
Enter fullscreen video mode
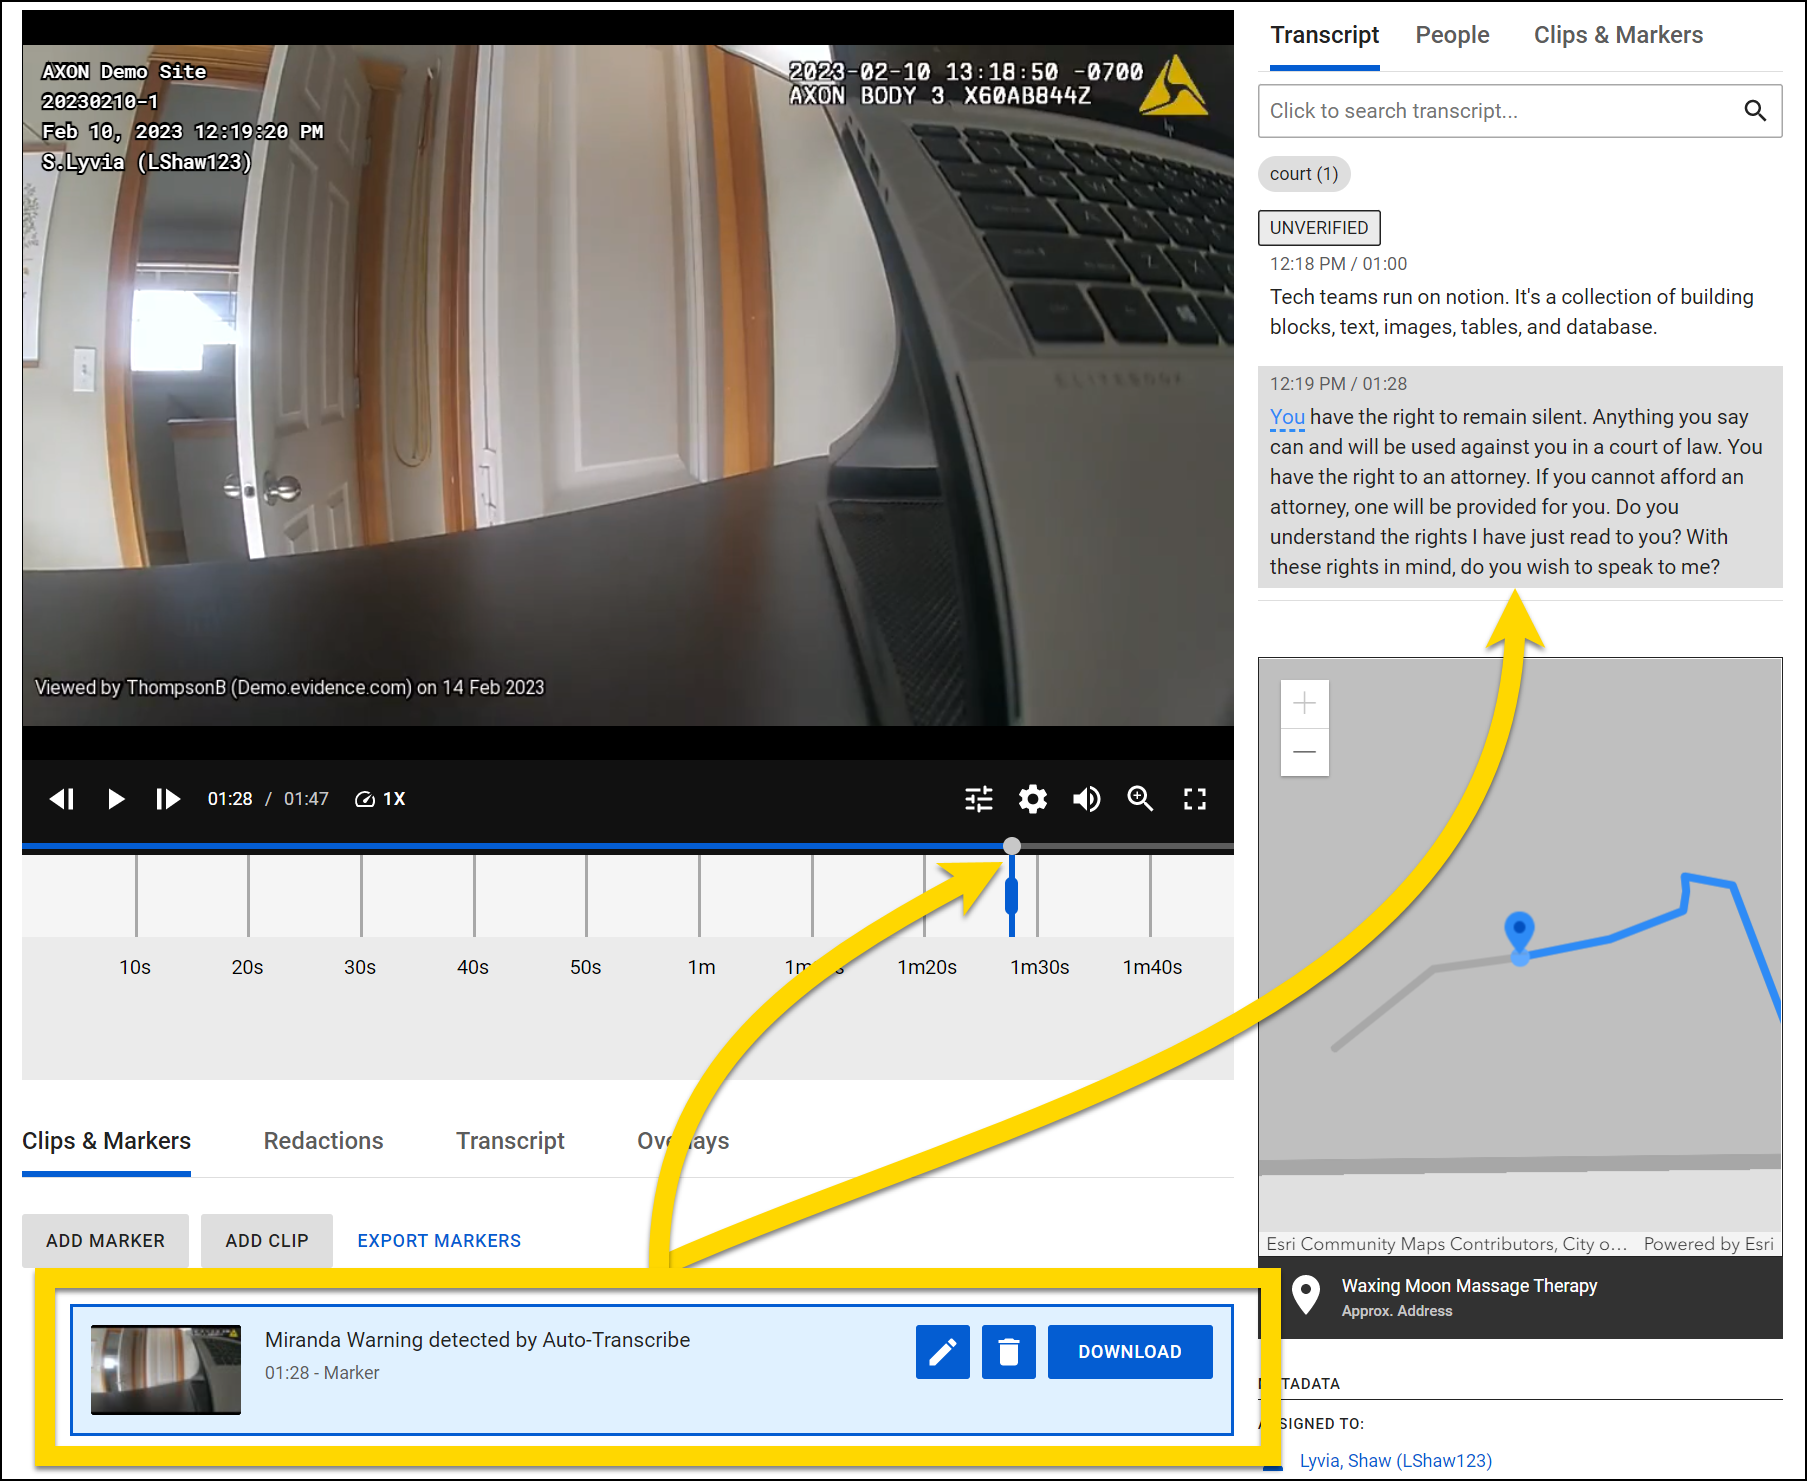click(x=1194, y=799)
